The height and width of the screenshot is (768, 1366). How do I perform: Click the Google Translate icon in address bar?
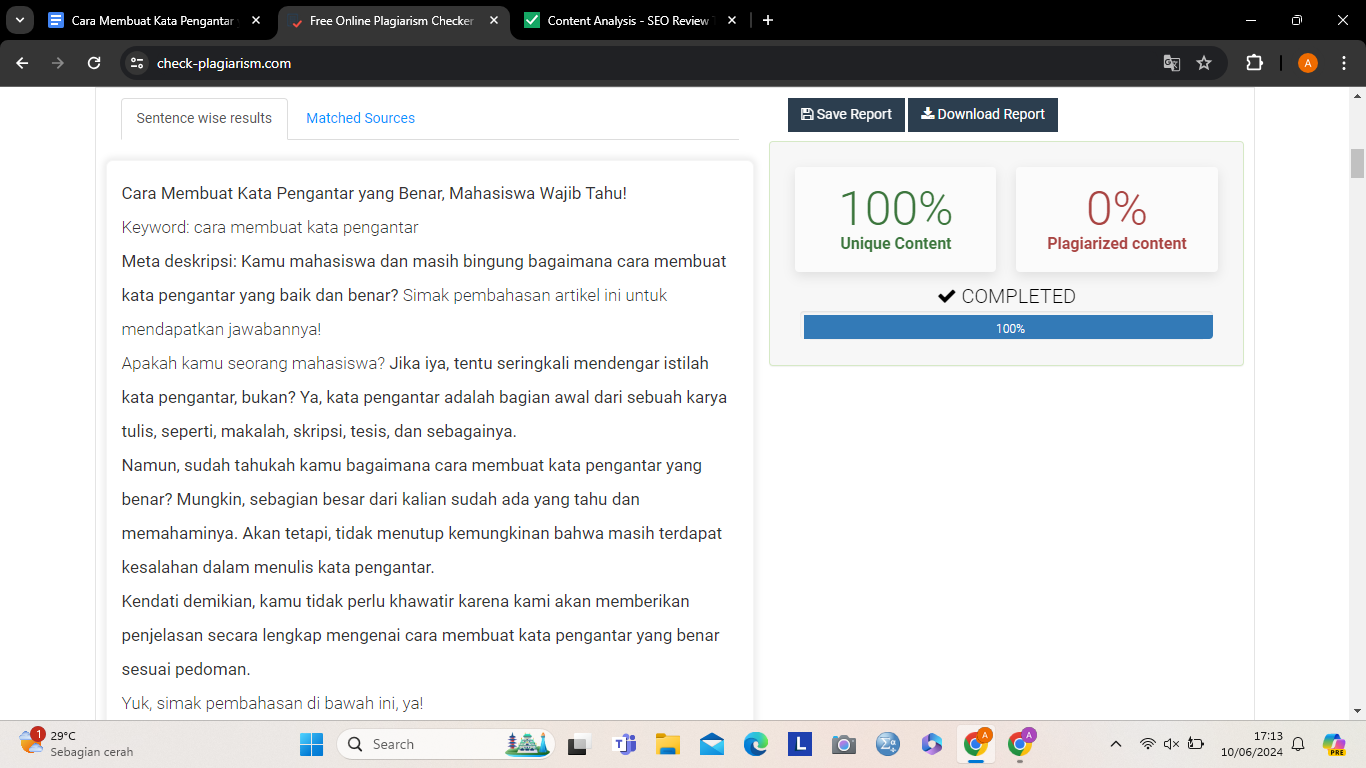point(1171,63)
